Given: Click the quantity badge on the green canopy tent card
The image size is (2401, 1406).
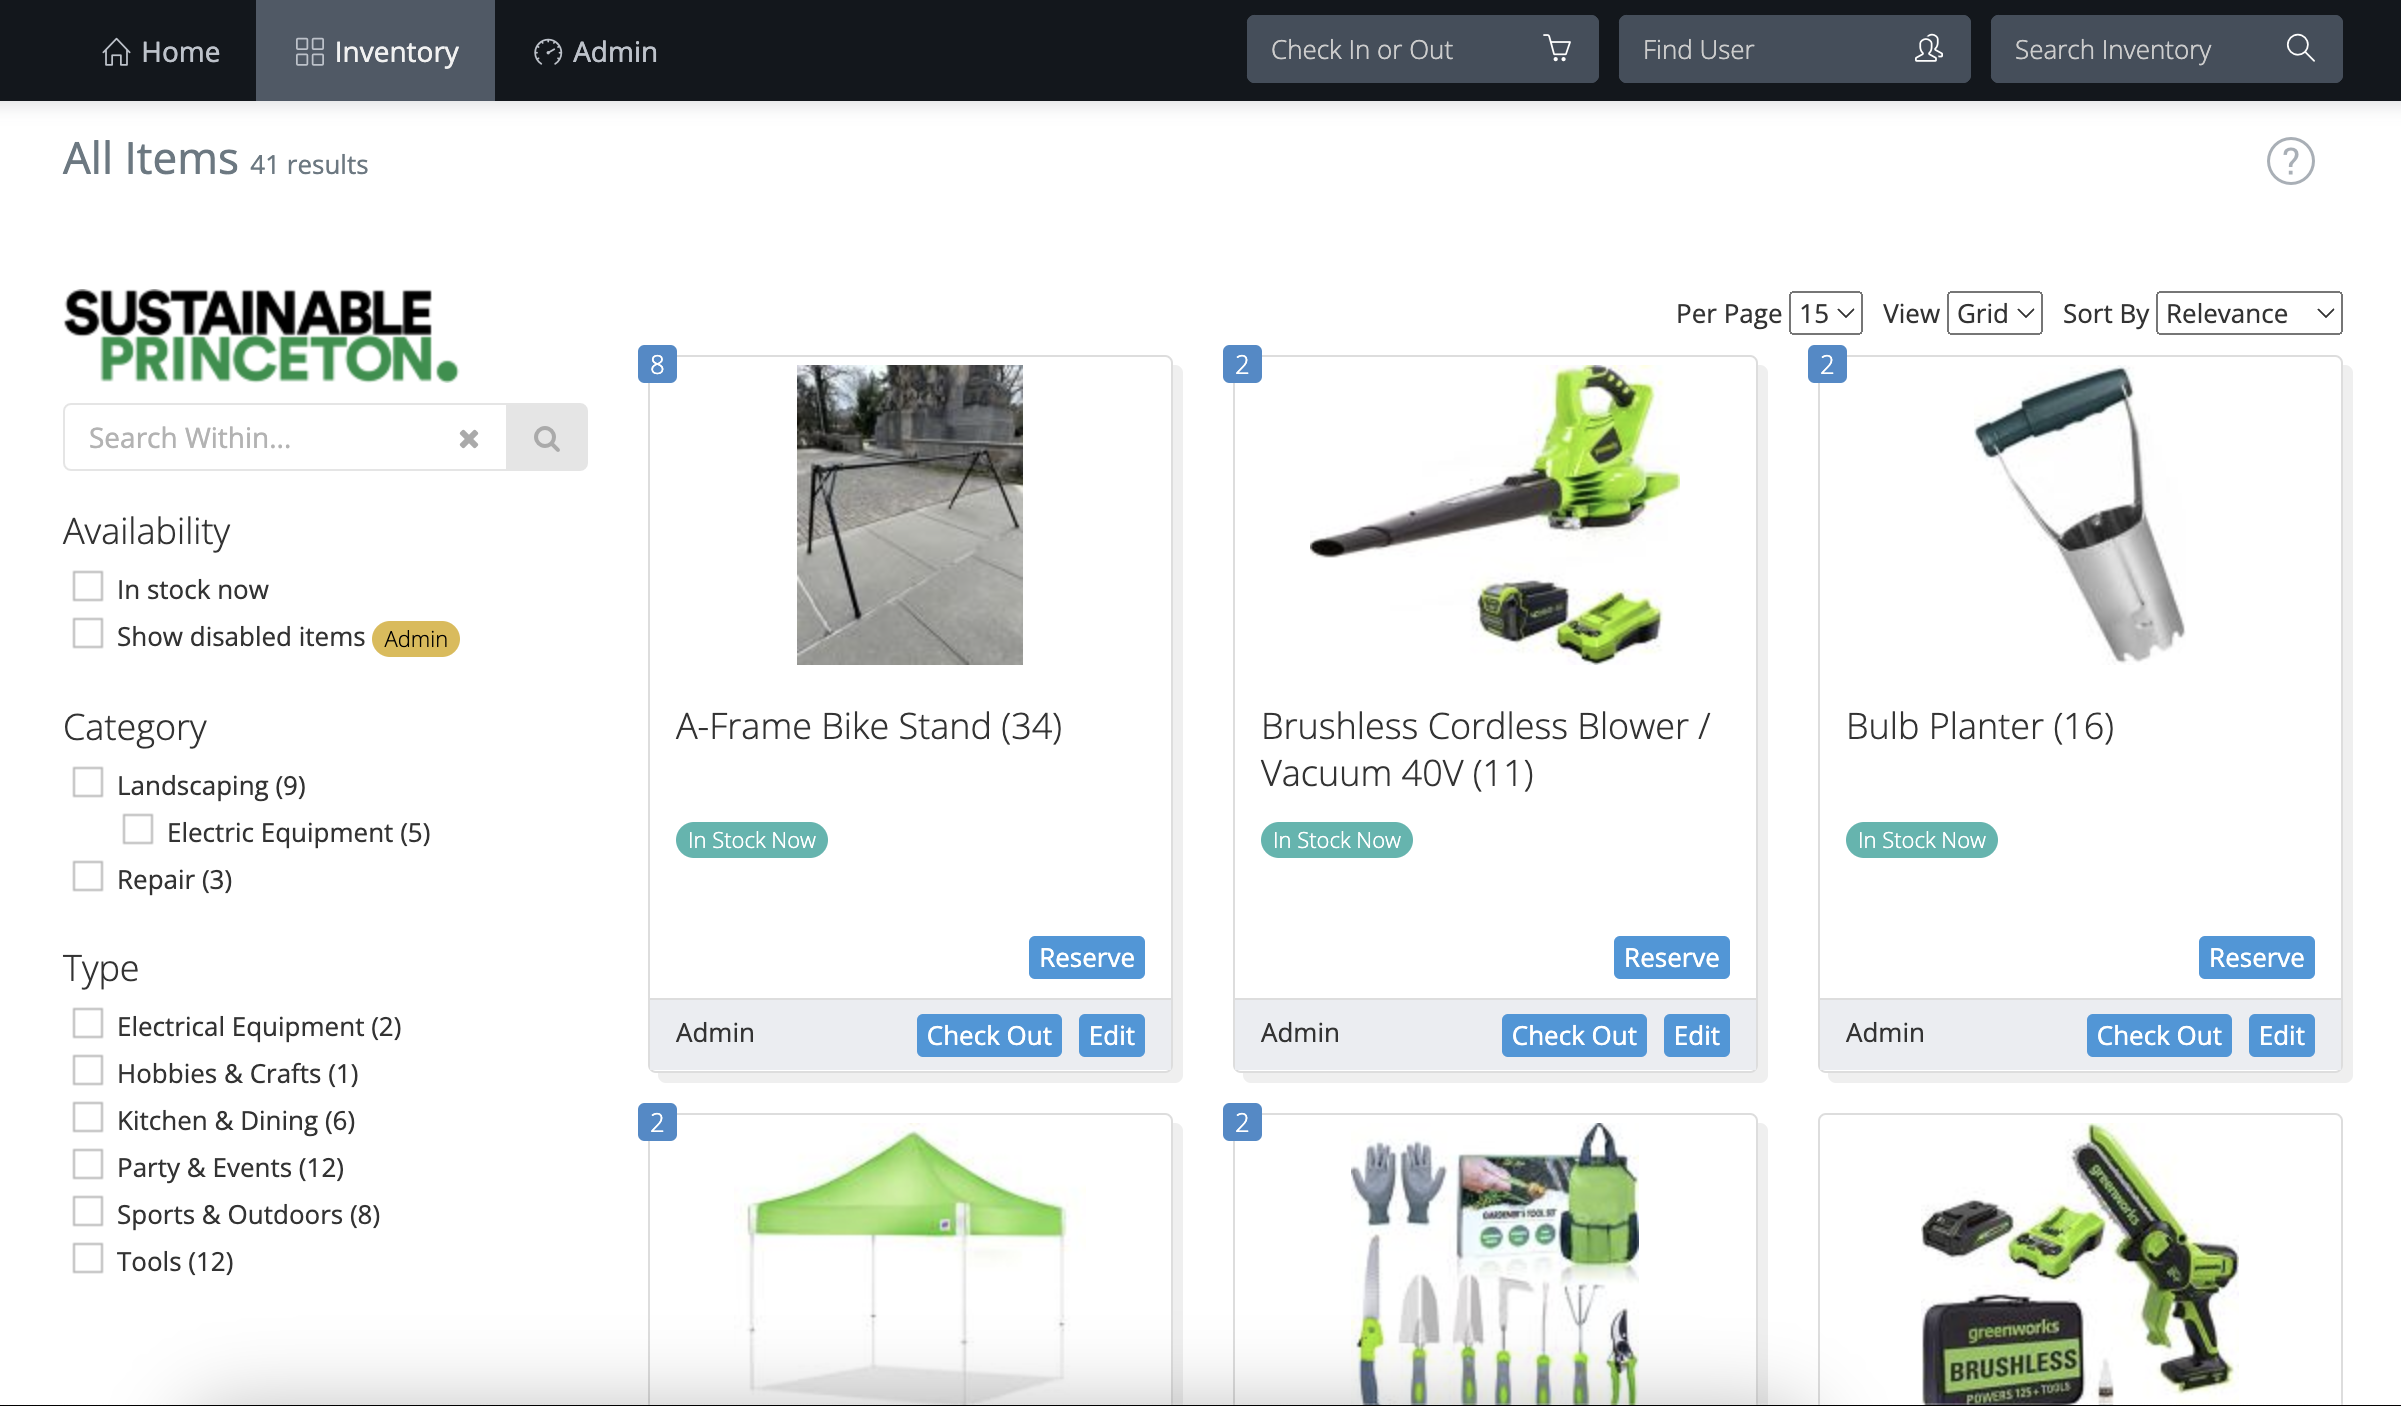Looking at the screenshot, I should [x=657, y=1122].
